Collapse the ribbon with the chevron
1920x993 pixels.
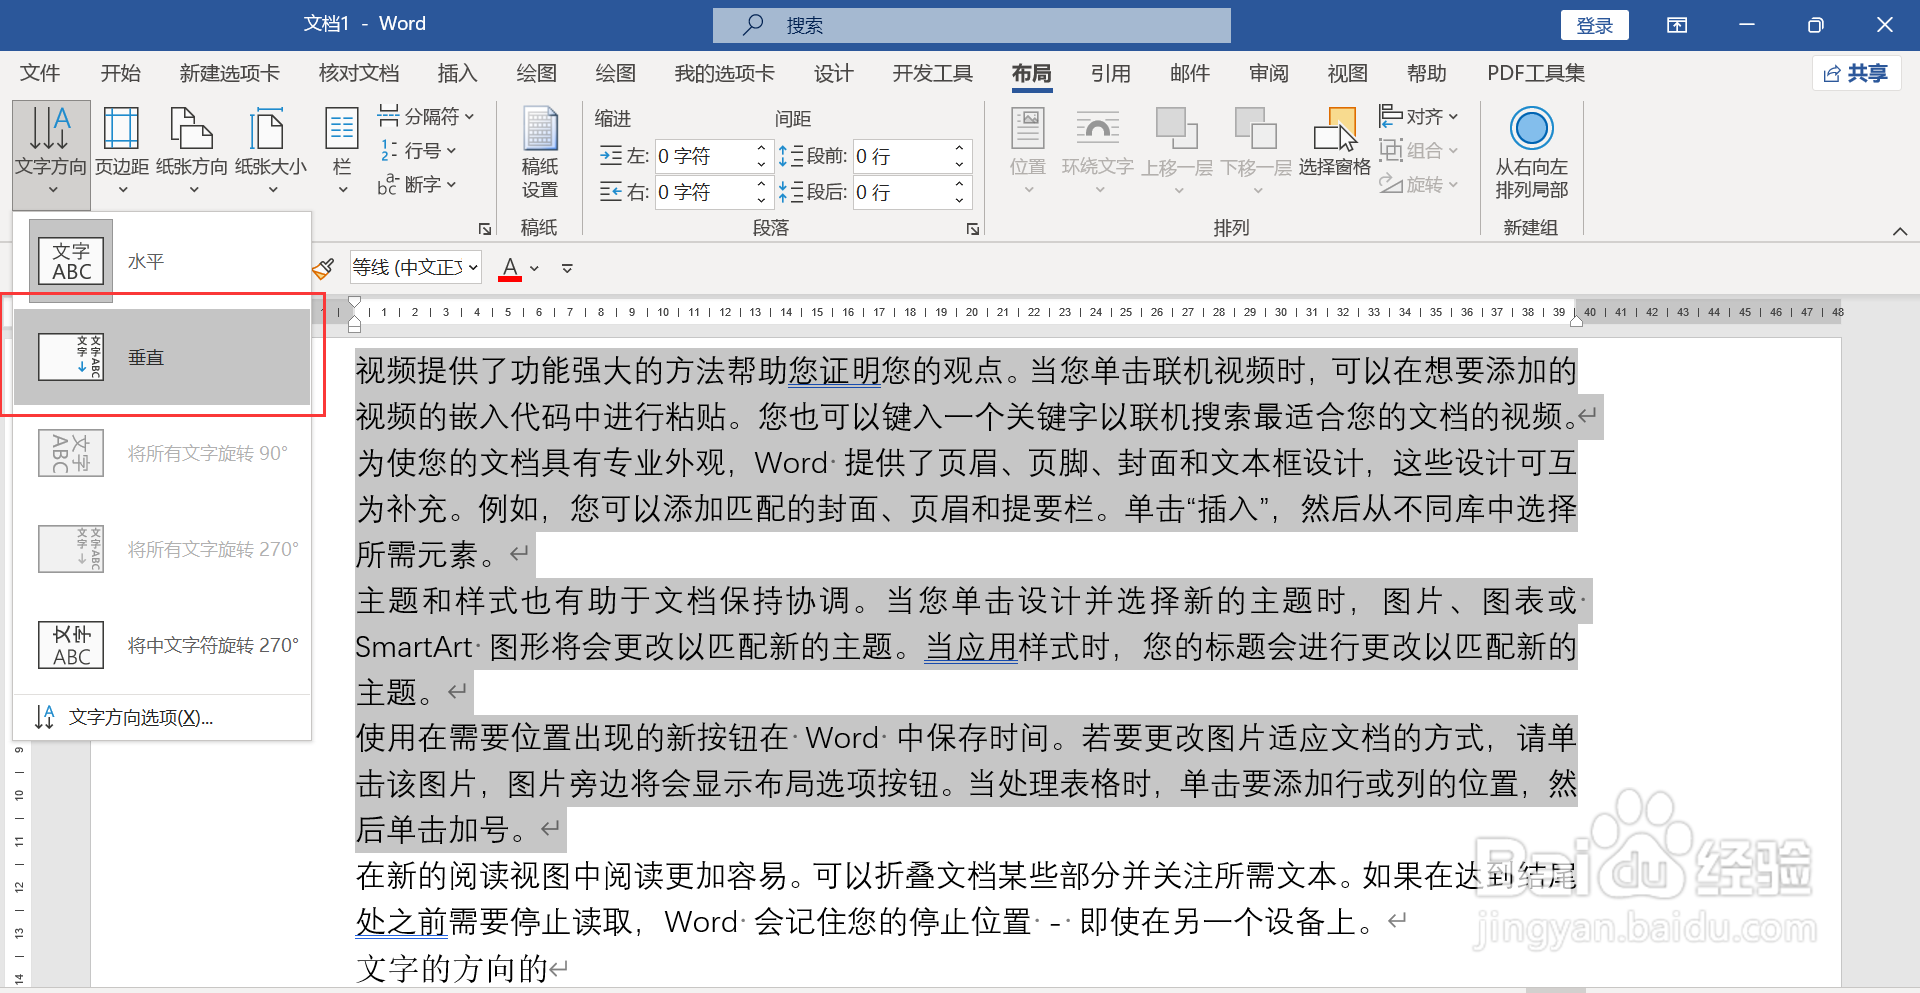click(1900, 231)
